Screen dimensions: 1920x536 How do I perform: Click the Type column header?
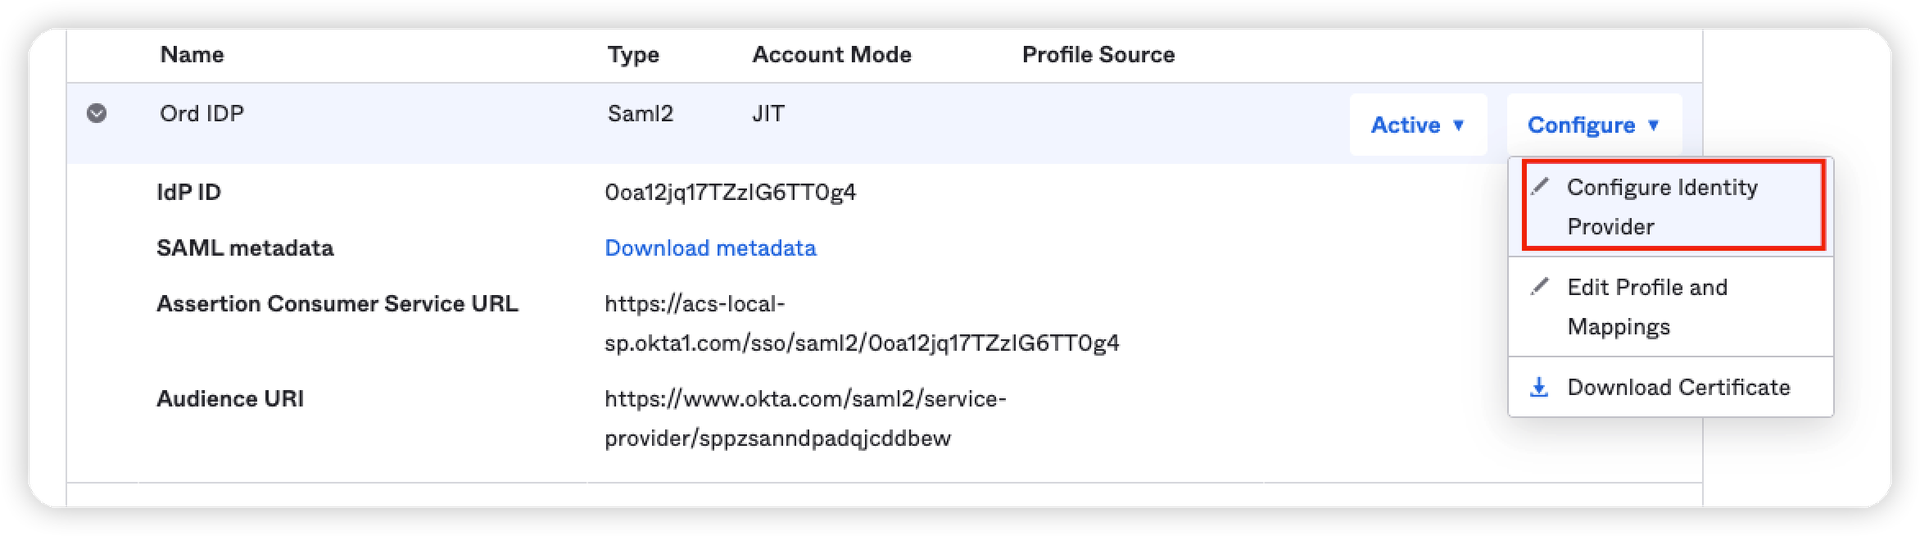tap(633, 55)
